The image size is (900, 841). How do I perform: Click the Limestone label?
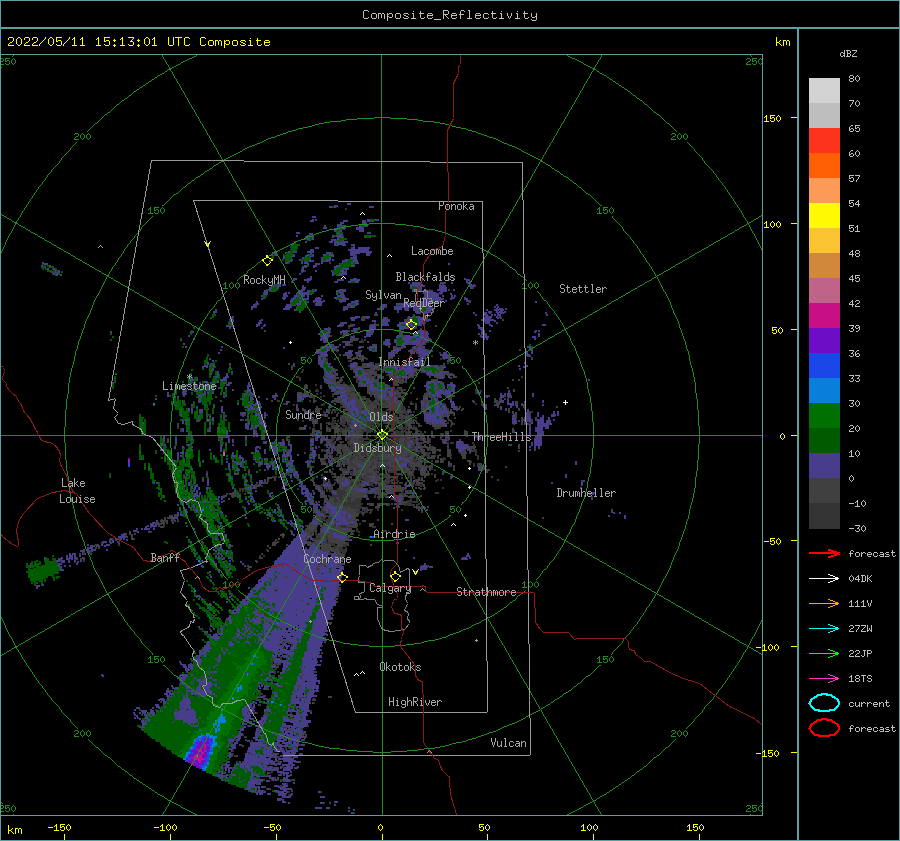pos(189,386)
